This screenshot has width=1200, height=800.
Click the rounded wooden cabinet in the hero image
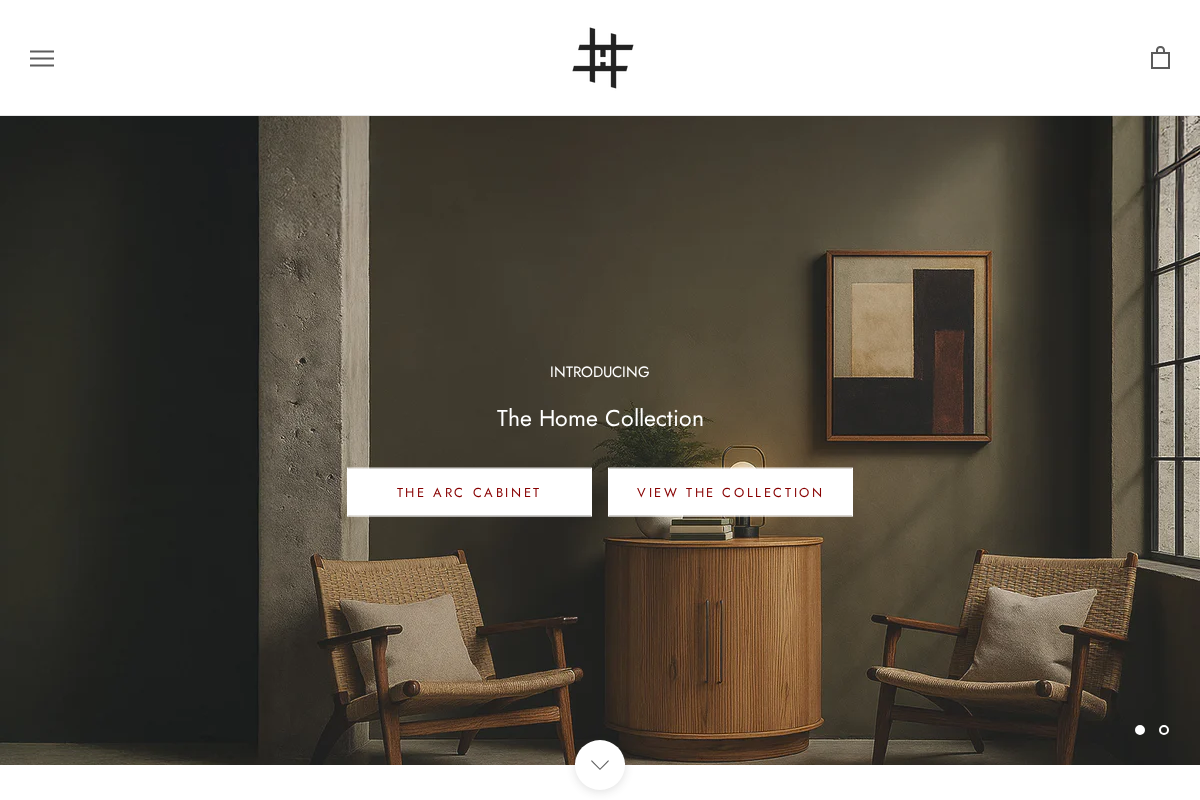pos(713,645)
